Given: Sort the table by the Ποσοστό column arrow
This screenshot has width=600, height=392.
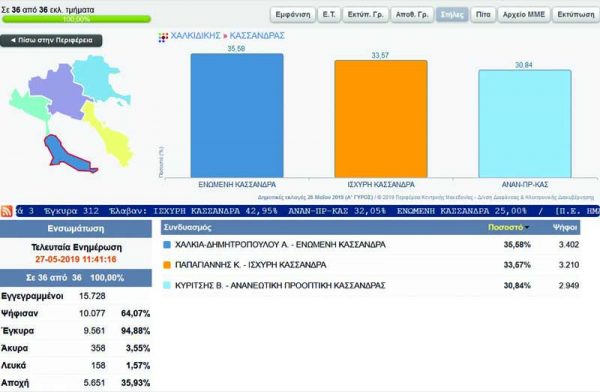Looking at the screenshot, I should click(x=527, y=227).
